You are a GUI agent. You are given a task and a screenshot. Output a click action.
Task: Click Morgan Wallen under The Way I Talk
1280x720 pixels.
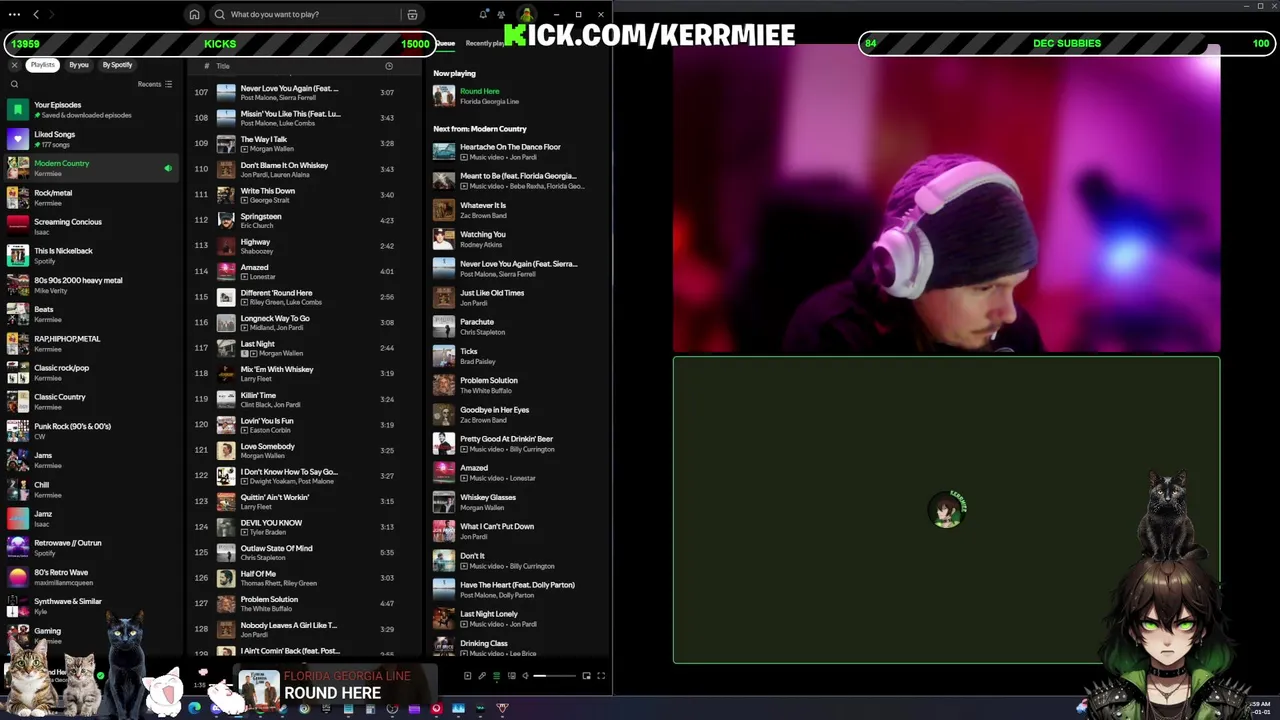(x=271, y=148)
